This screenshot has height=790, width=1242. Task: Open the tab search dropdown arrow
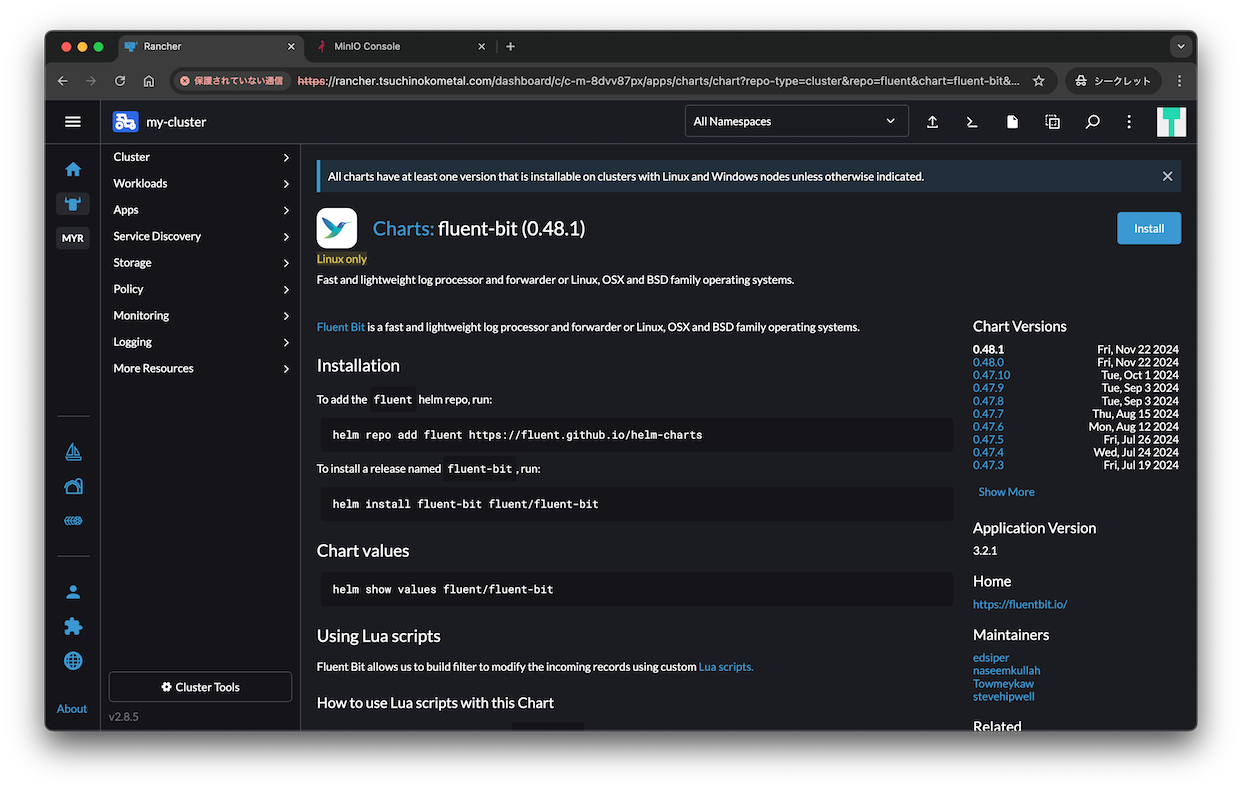[x=1181, y=46]
